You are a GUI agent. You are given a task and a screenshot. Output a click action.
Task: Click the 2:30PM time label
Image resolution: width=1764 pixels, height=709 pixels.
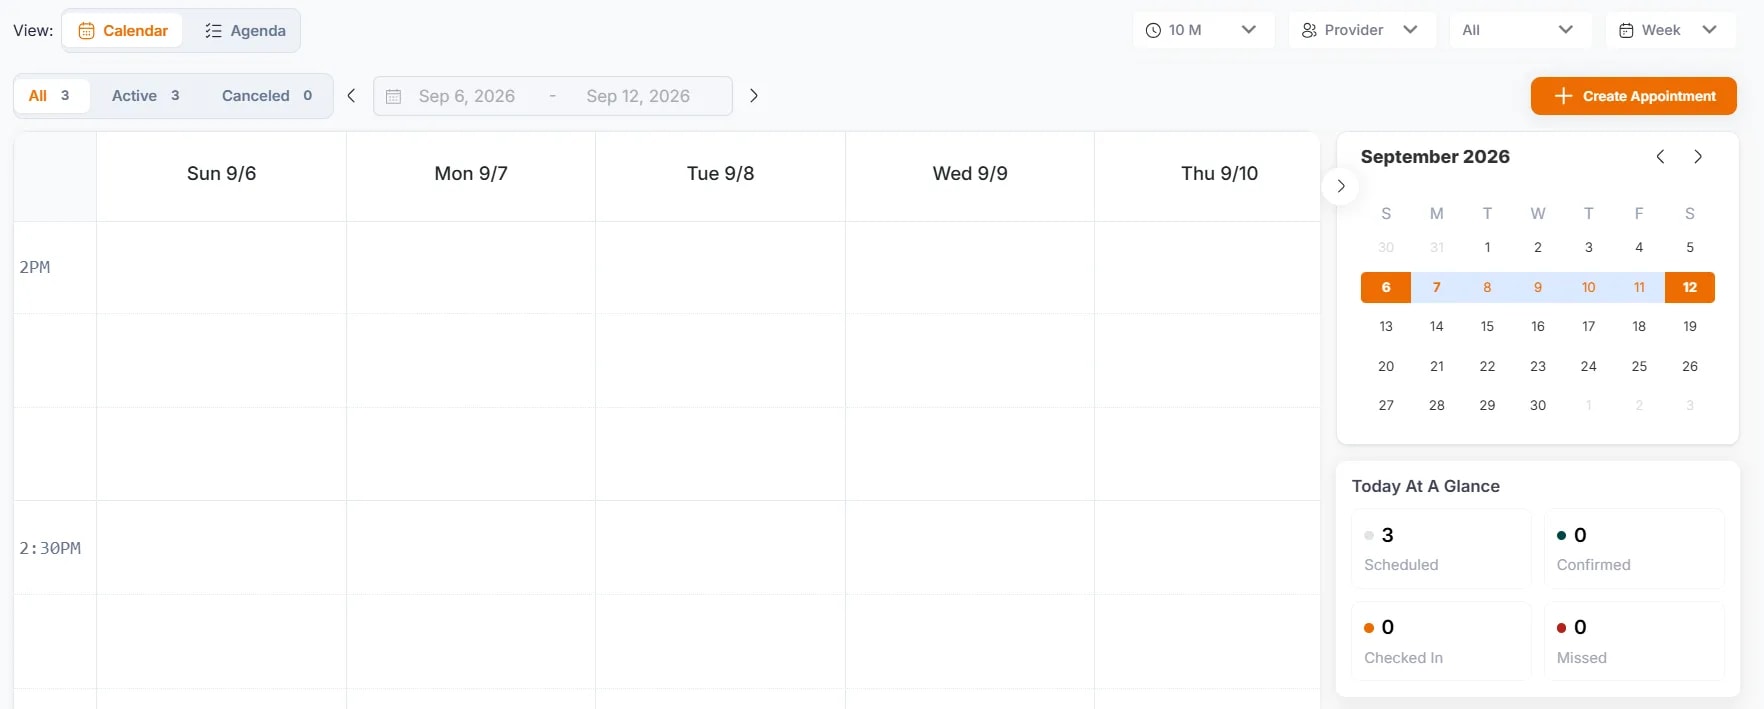pos(50,548)
